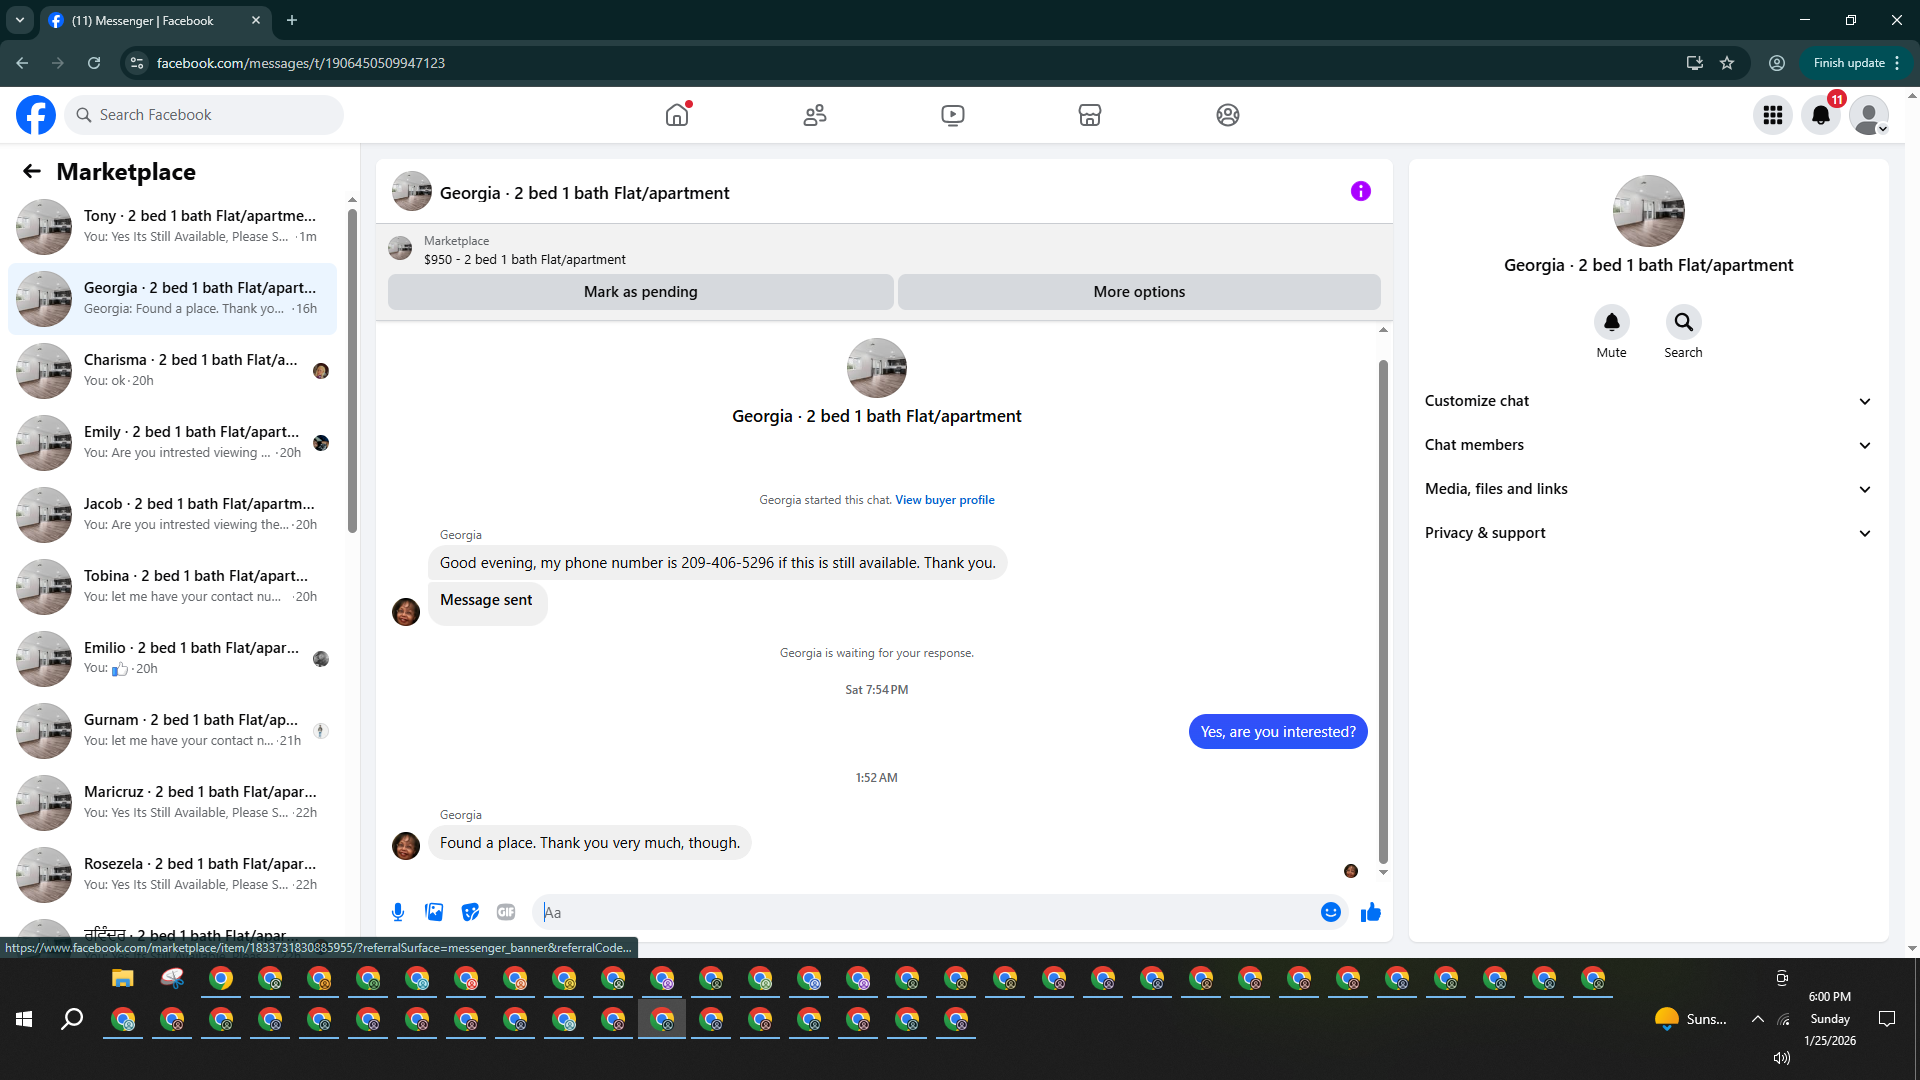Open a new browser tab

292,20
